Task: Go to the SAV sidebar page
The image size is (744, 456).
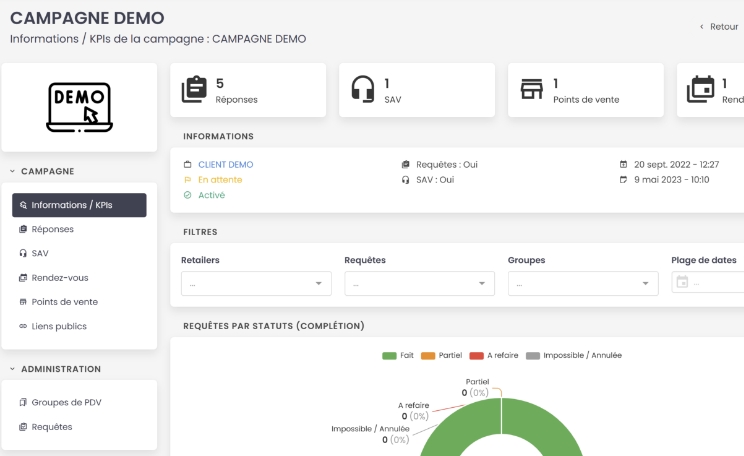Action: (79, 253)
